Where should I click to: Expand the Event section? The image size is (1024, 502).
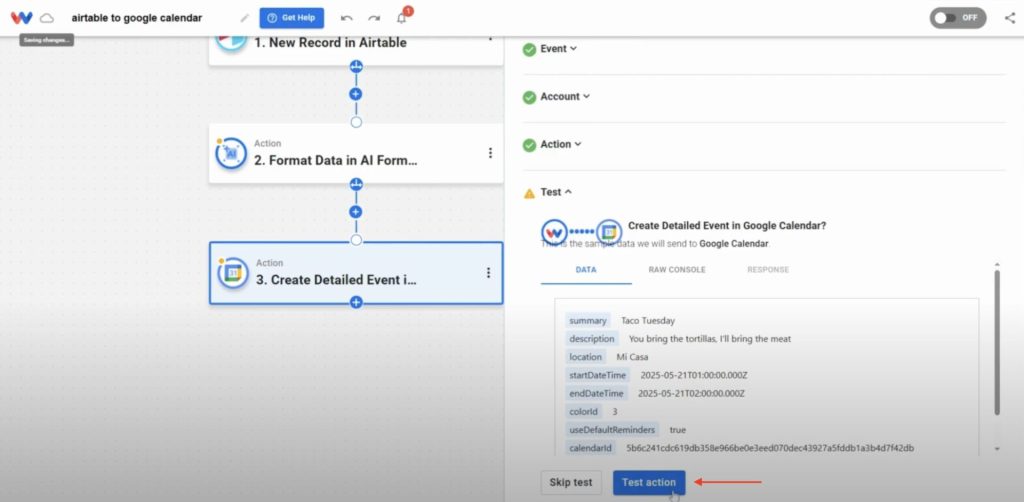tap(558, 48)
